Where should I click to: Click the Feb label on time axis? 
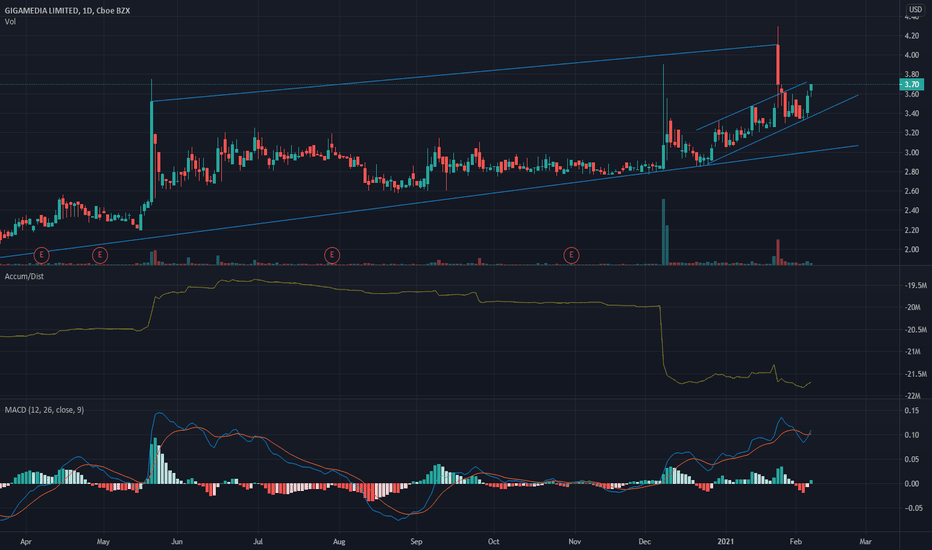pyautogui.click(x=795, y=542)
